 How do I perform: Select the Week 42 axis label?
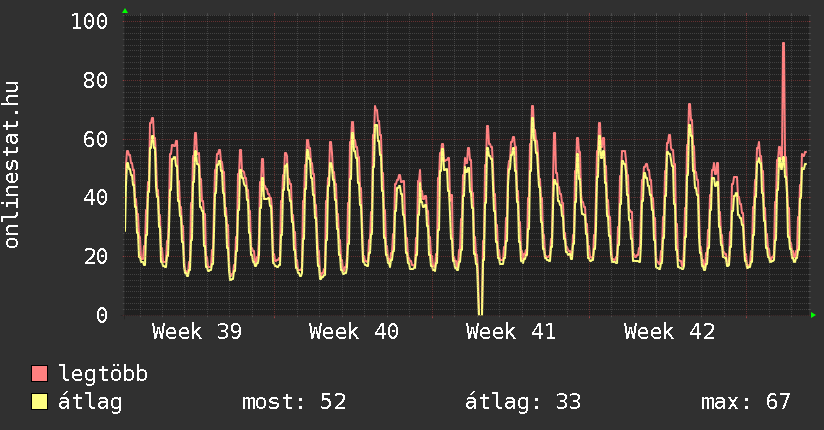[669, 332]
